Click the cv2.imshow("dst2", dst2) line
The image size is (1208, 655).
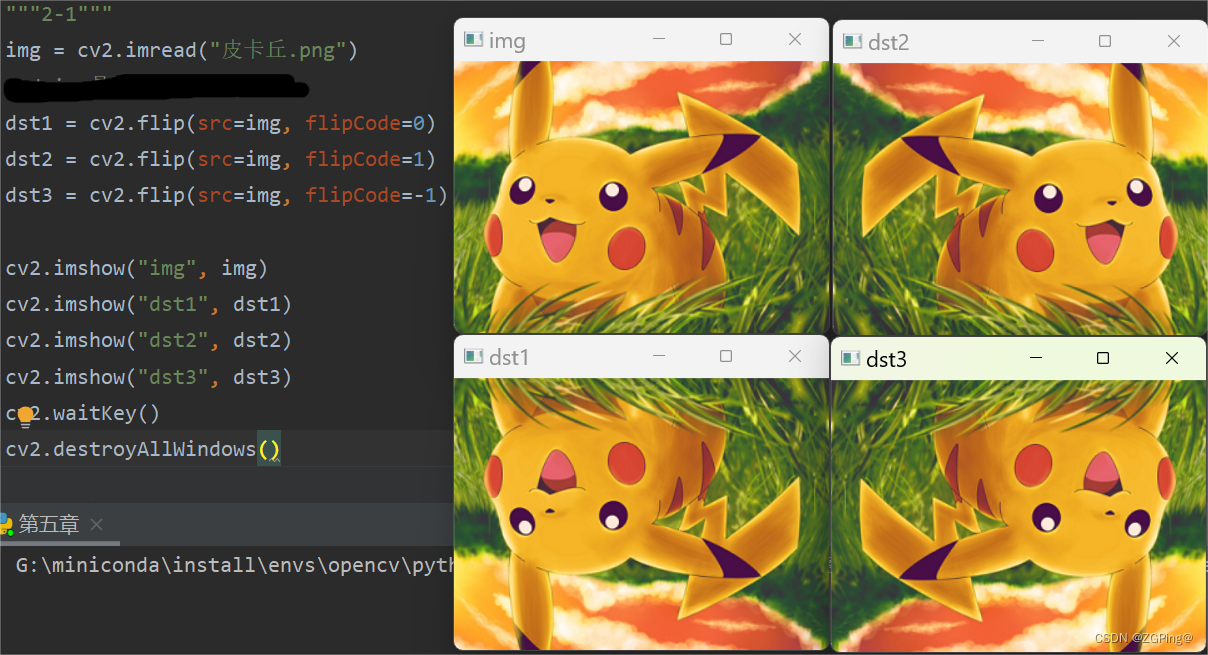149,340
